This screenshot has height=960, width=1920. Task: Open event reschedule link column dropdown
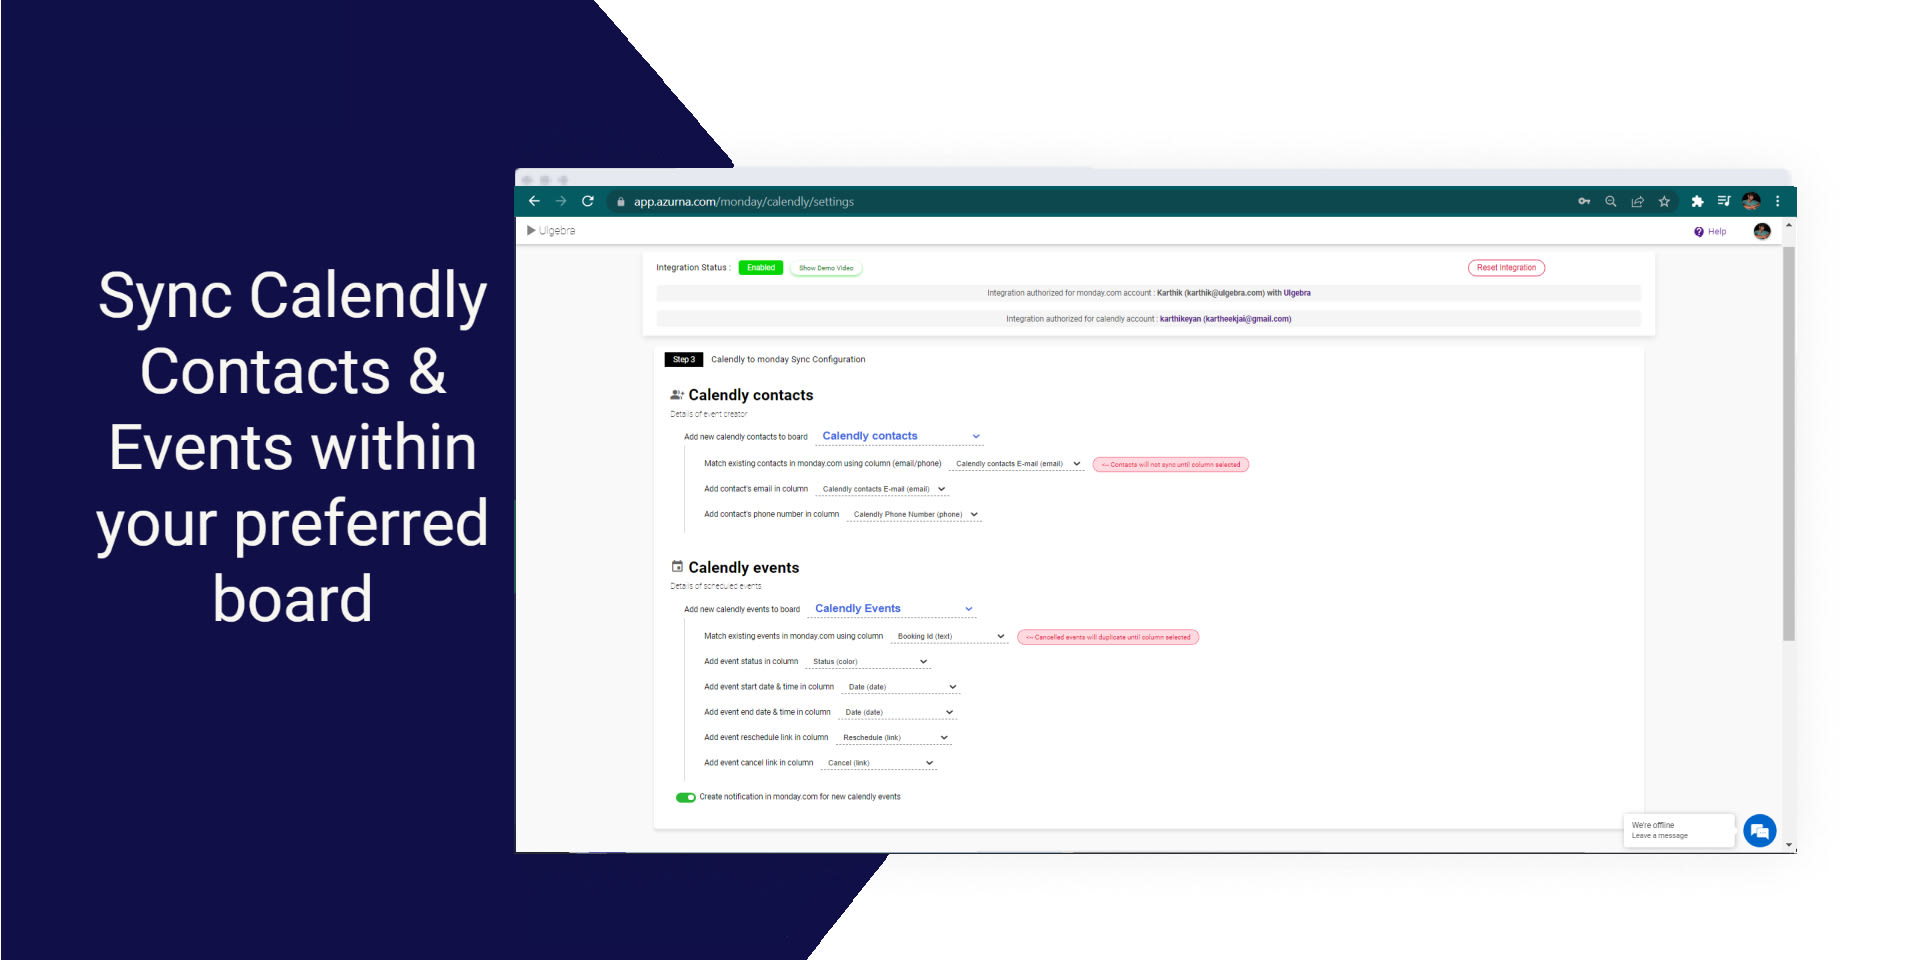(x=894, y=738)
